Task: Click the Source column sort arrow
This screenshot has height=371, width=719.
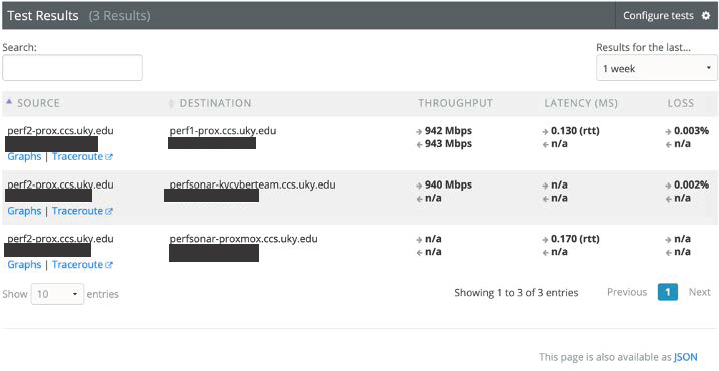Action: 9,101
